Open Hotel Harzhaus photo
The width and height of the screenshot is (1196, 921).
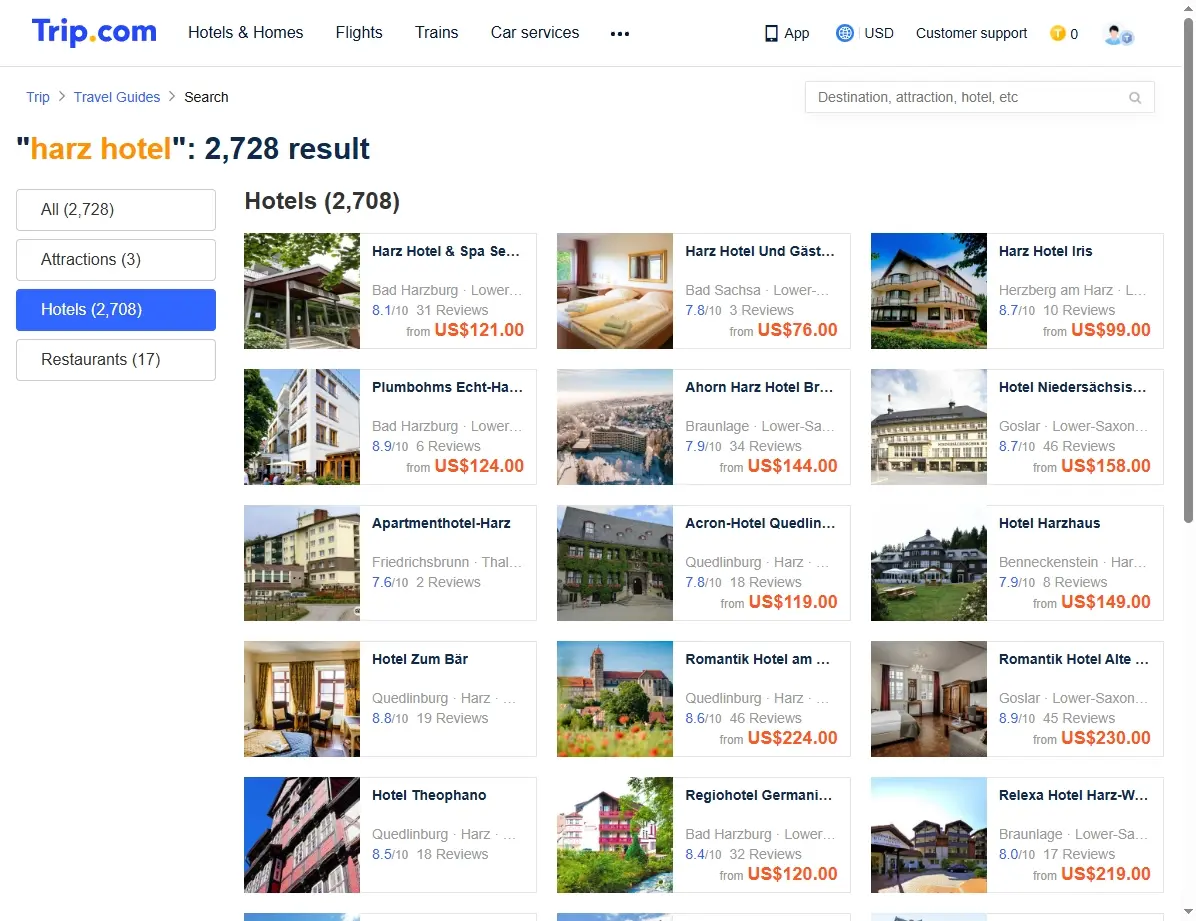coord(929,563)
